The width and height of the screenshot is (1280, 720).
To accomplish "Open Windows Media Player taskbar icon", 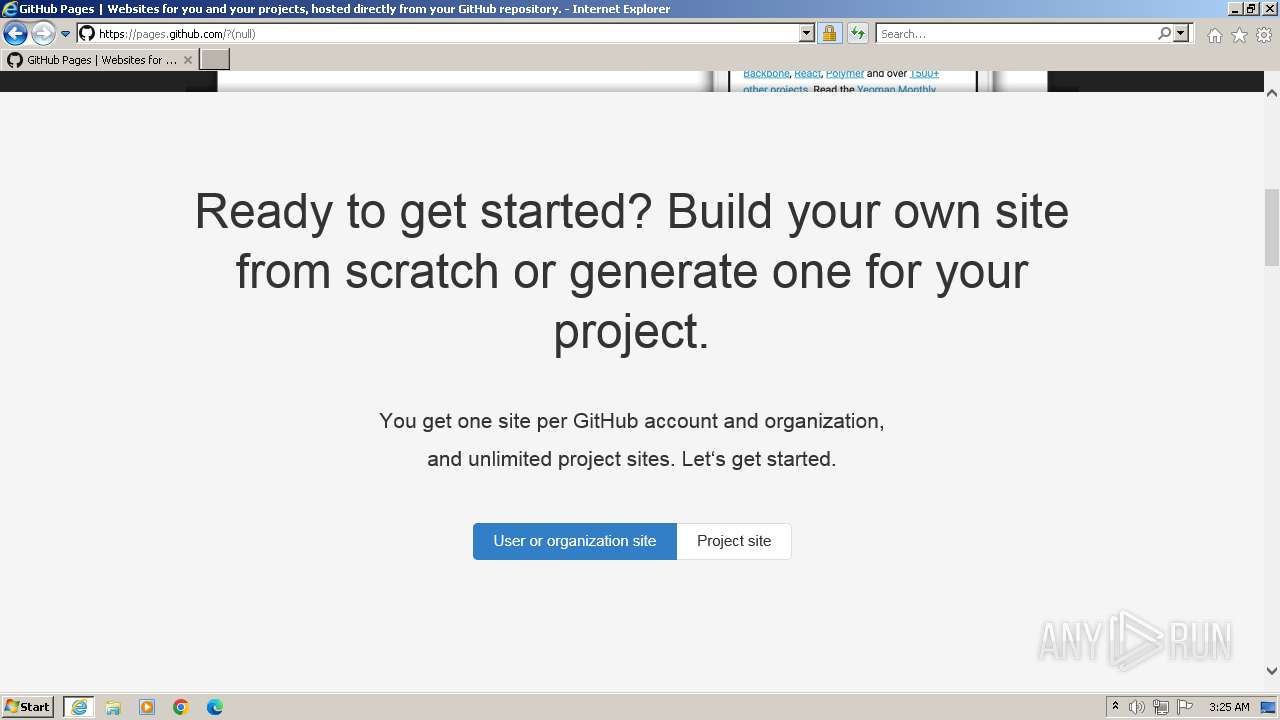I will (x=147, y=707).
